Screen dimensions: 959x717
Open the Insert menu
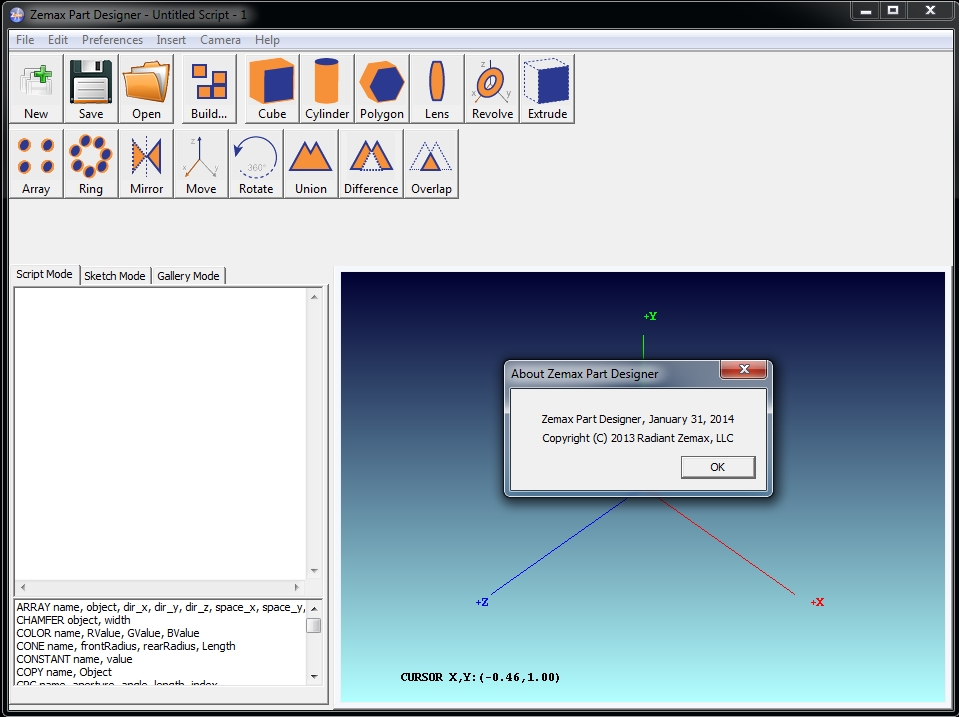click(171, 40)
